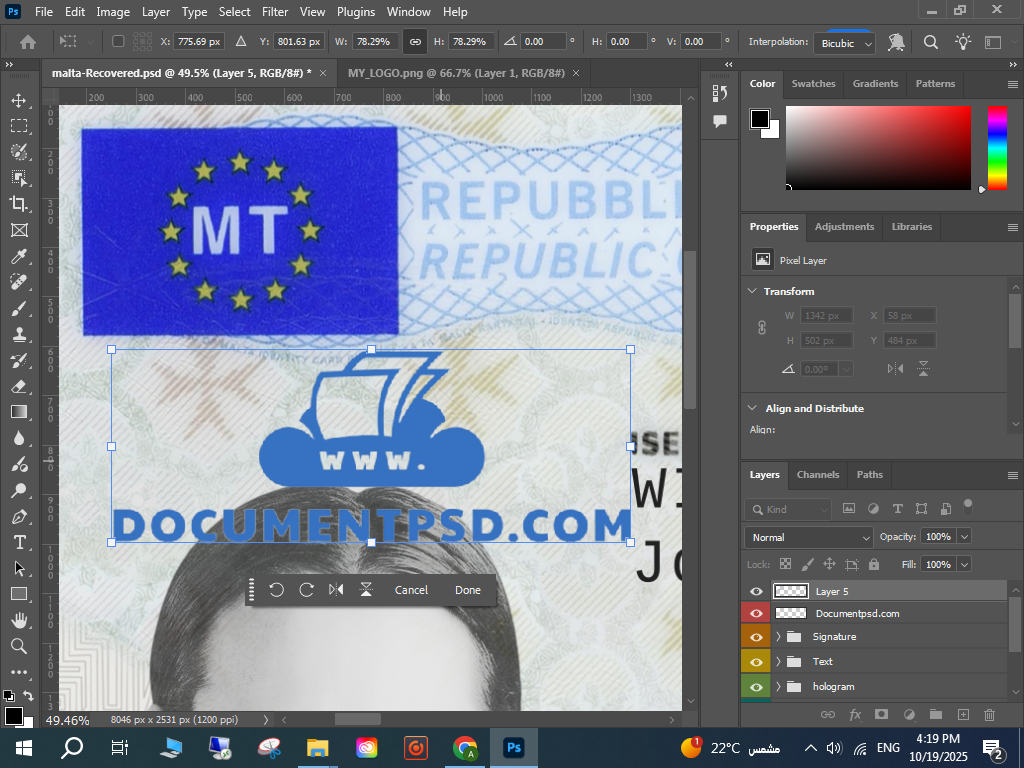This screenshot has width=1024, height=768.
Task: Toggle visibility of Documentpsd.com layer
Action: click(756, 613)
